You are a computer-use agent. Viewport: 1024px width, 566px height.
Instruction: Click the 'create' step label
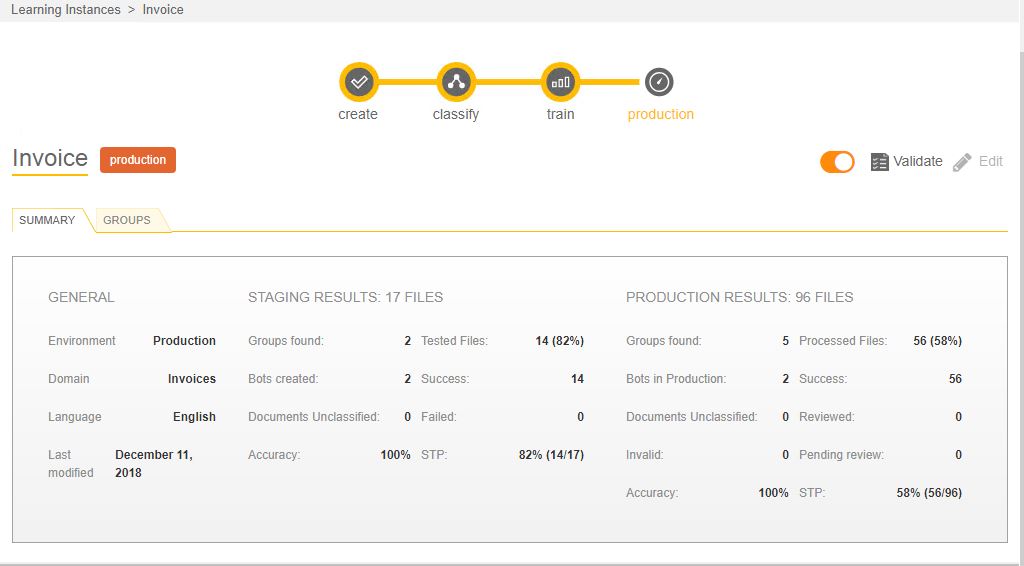click(x=358, y=114)
